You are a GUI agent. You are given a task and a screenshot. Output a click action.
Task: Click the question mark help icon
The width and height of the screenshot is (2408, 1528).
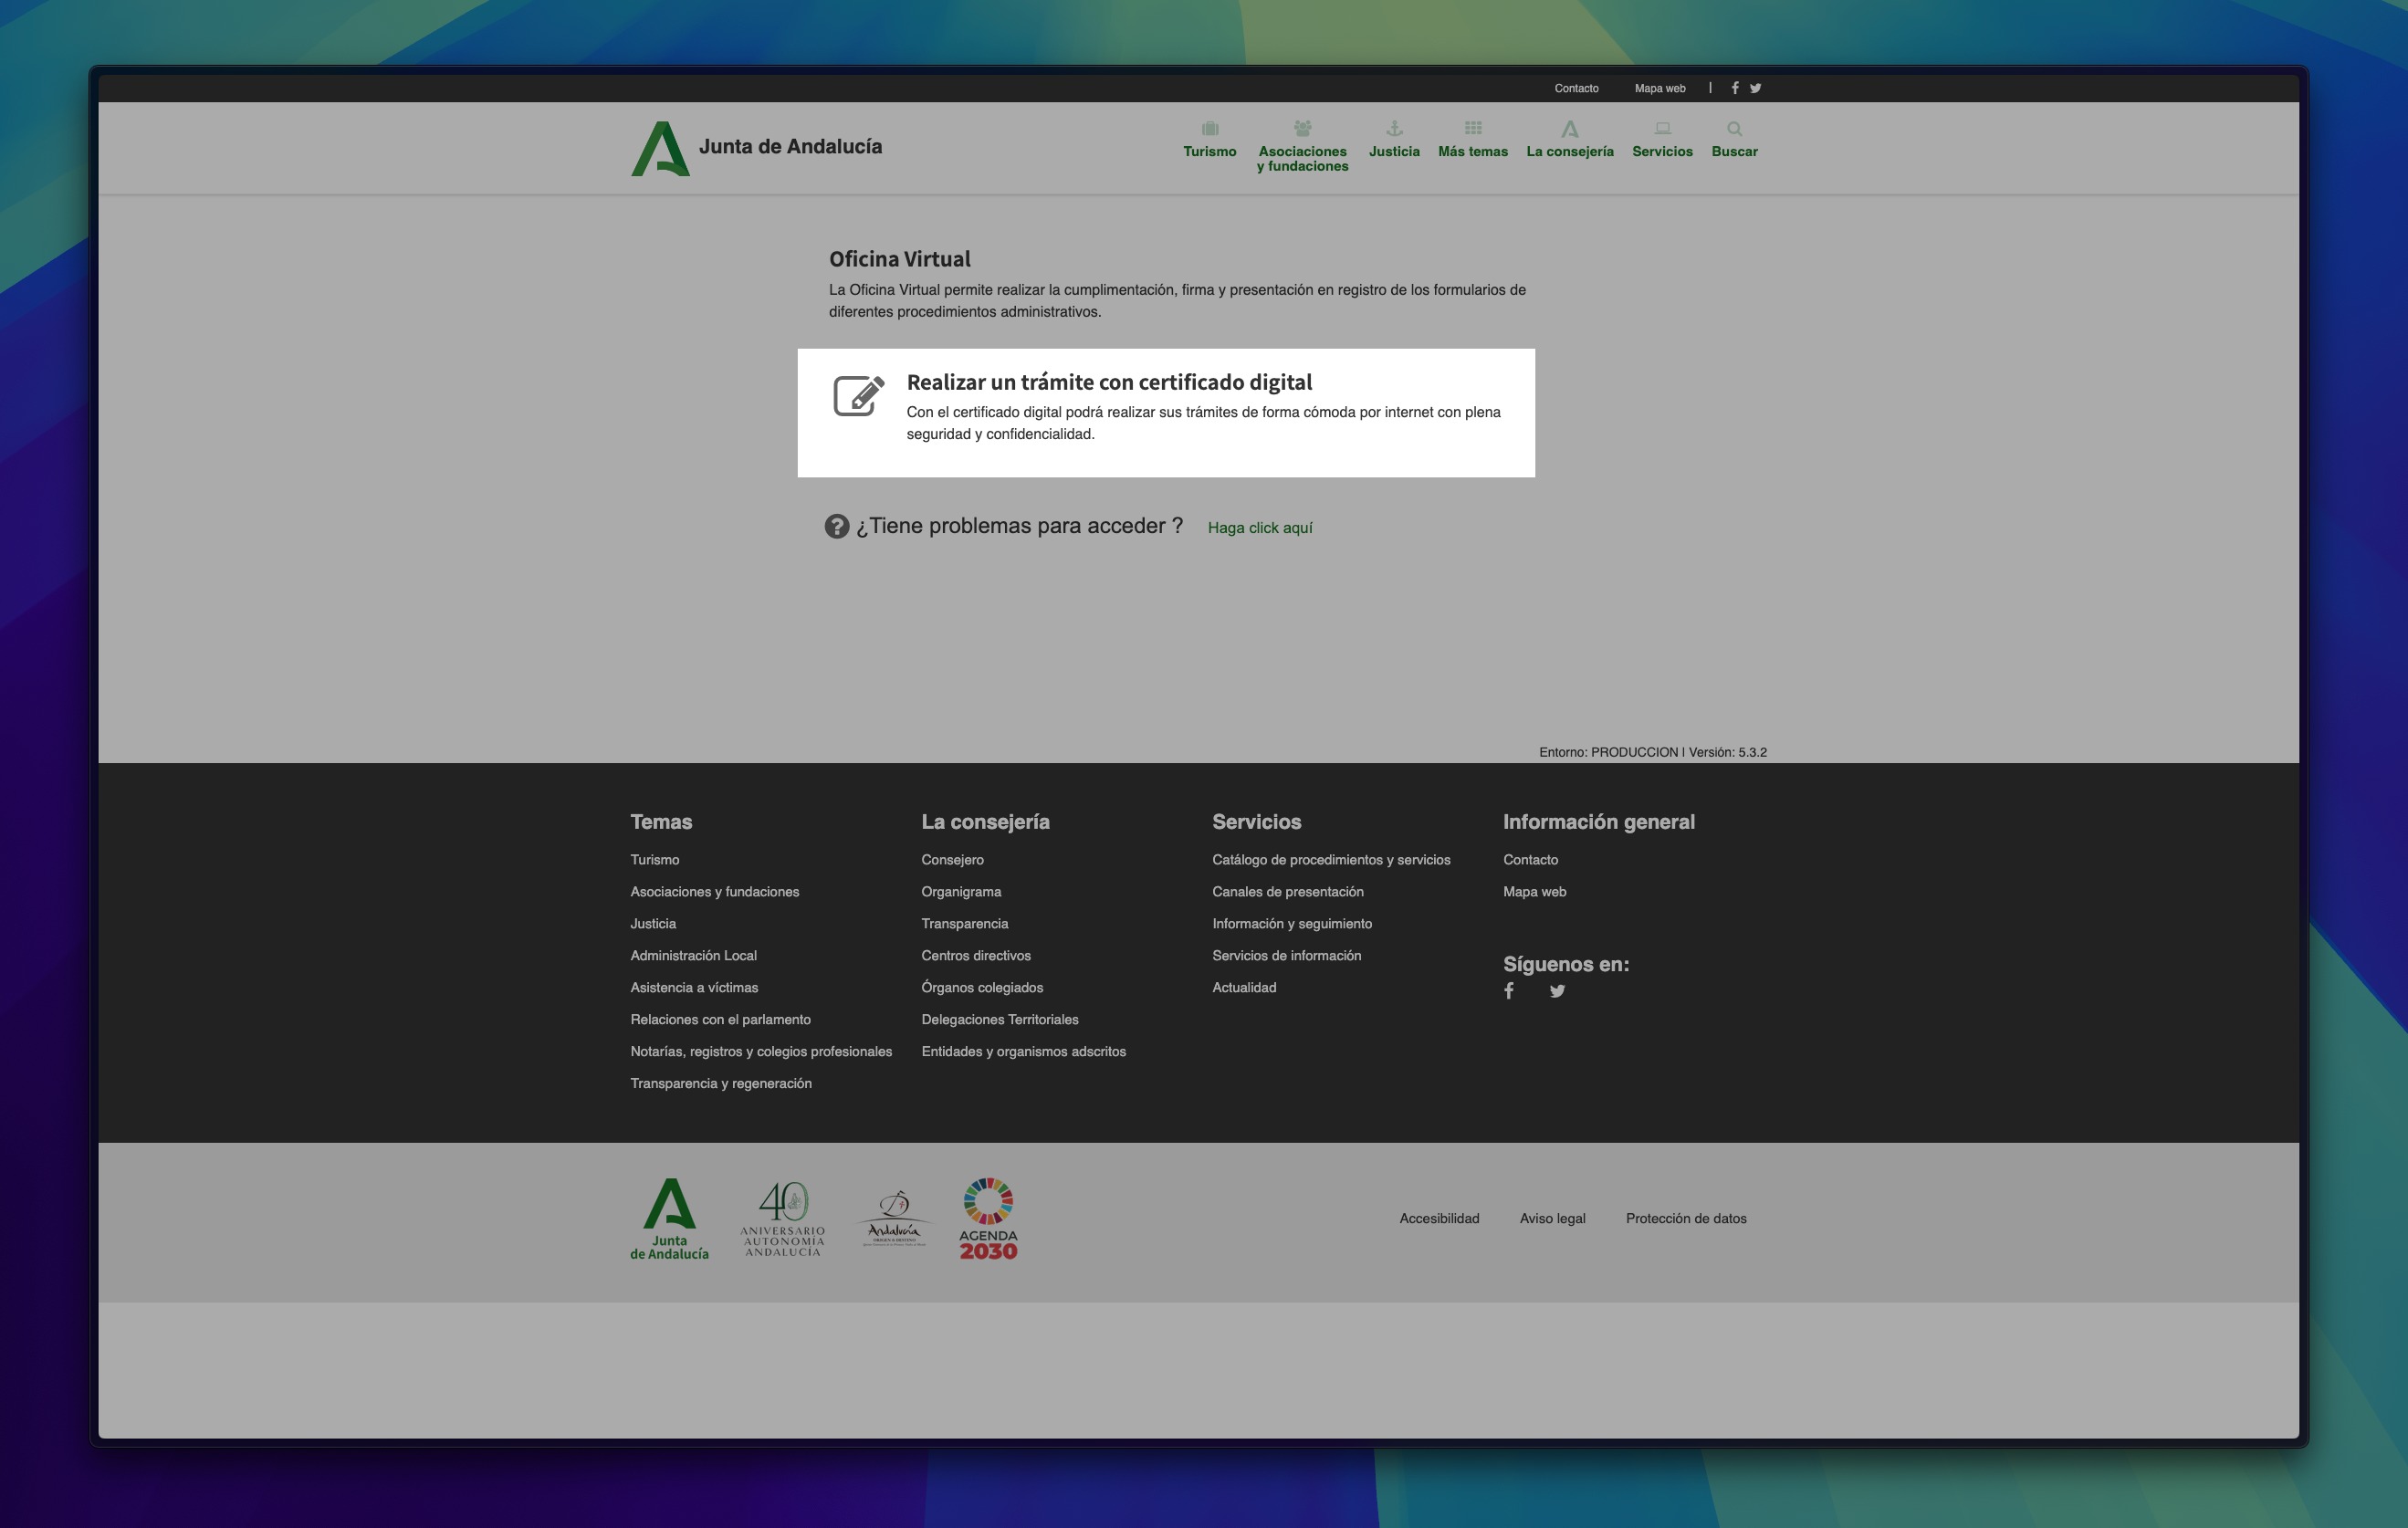tap(836, 526)
